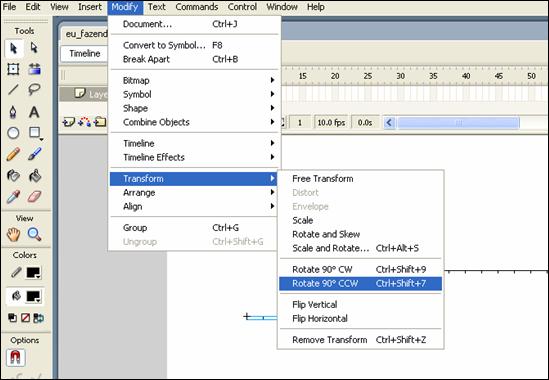The image size is (549, 380).
Task: Select the Lasso tool
Action: pos(34,90)
